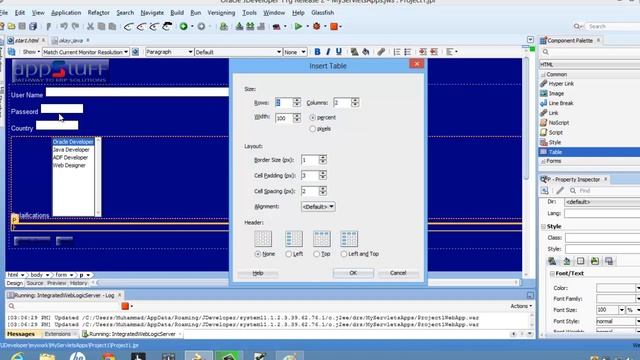Select Script component in palette
The height and width of the screenshot is (360, 640).
[x=556, y=133]
